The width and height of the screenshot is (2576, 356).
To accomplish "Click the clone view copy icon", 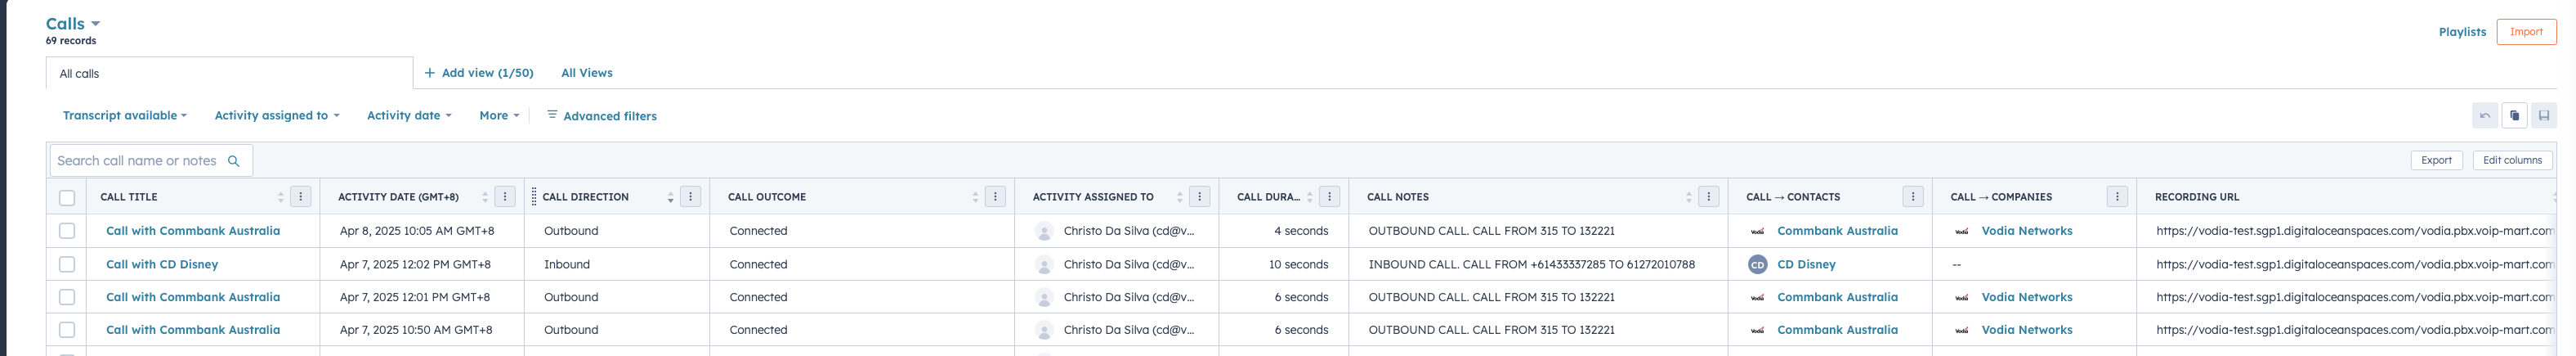I will 2514,116.
